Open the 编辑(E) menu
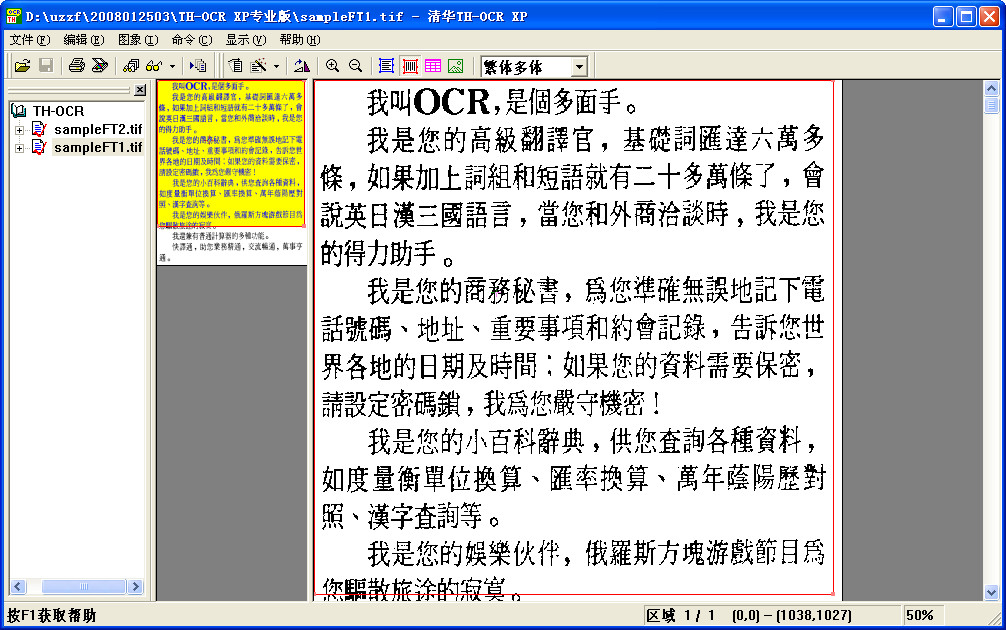This screenshot has height=630, width=1006. [x=83, y=40]
